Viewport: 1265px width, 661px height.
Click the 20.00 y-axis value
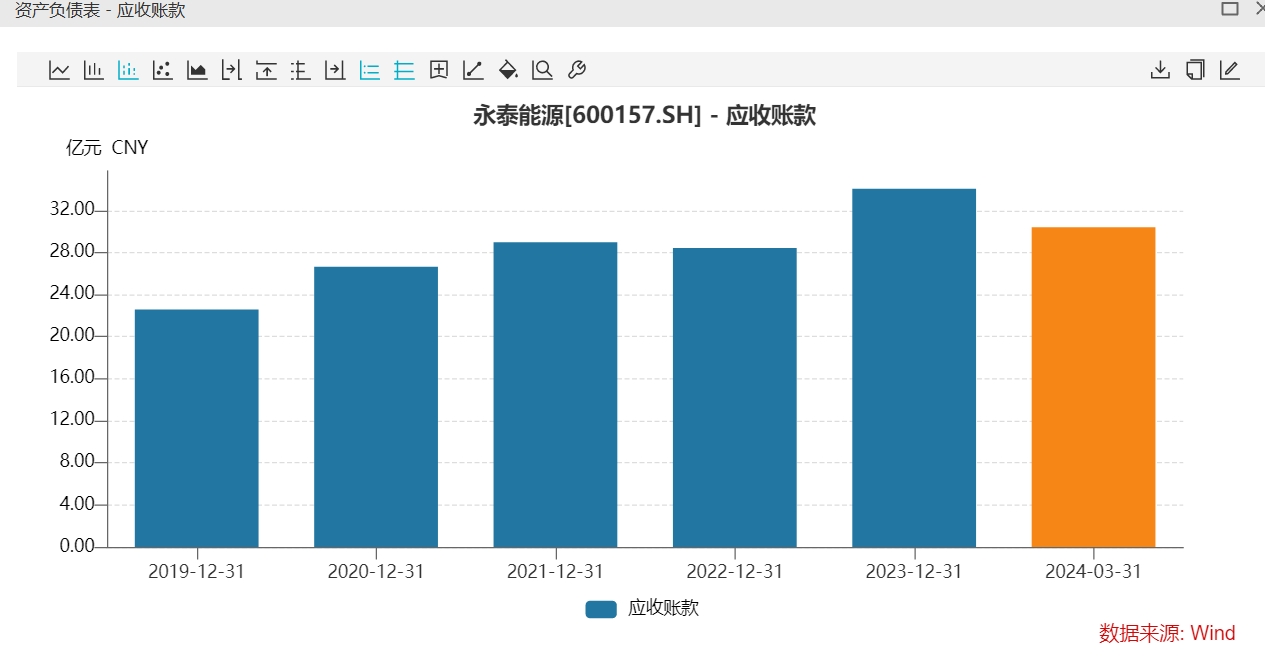pyautogui.click(x=71, y=336)
